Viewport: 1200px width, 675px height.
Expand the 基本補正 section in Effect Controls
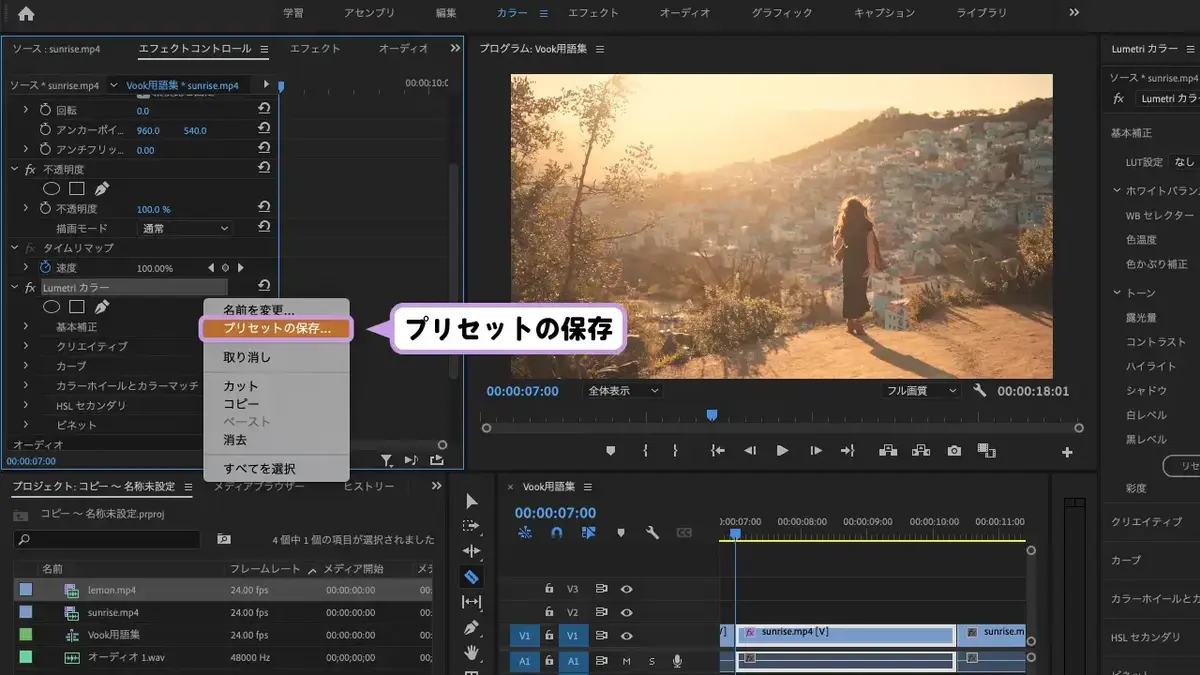coord(26,326)
